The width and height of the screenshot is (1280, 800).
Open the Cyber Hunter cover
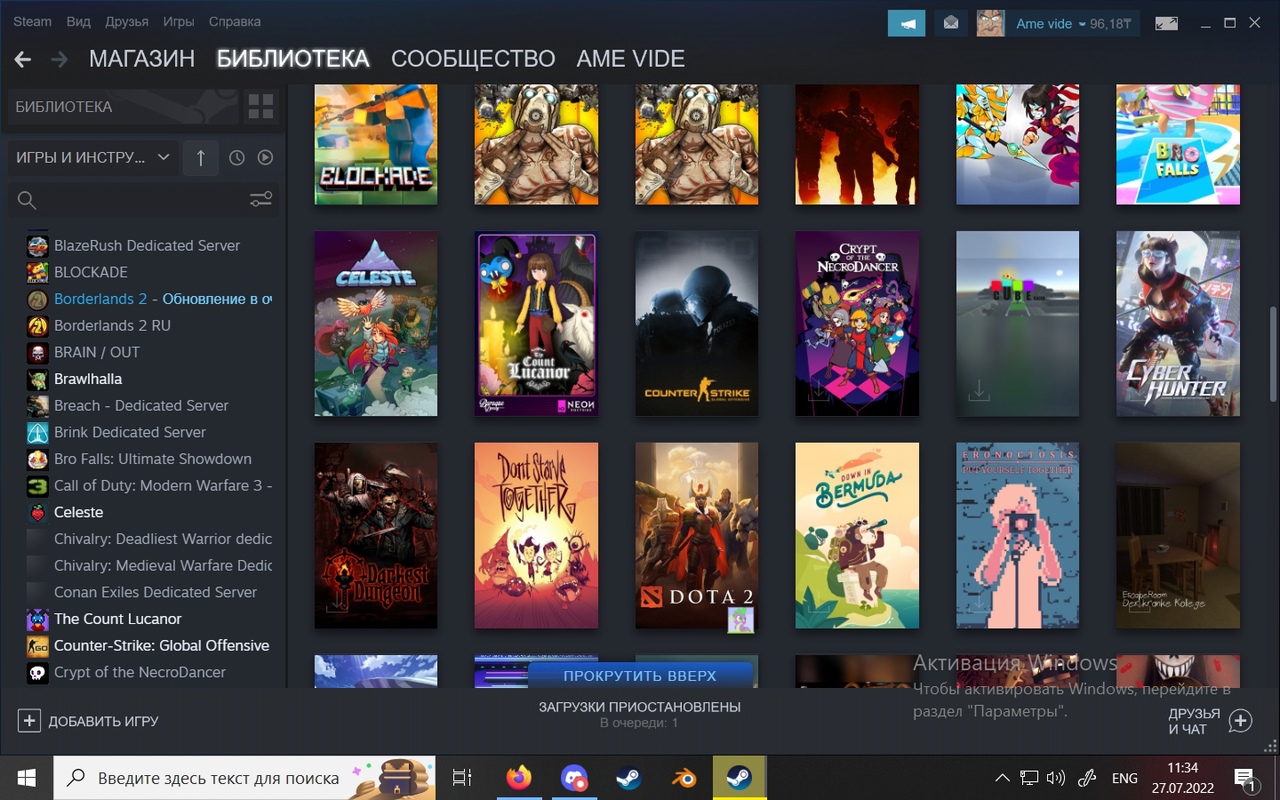pyautogui.click(x=1178, y=324)
